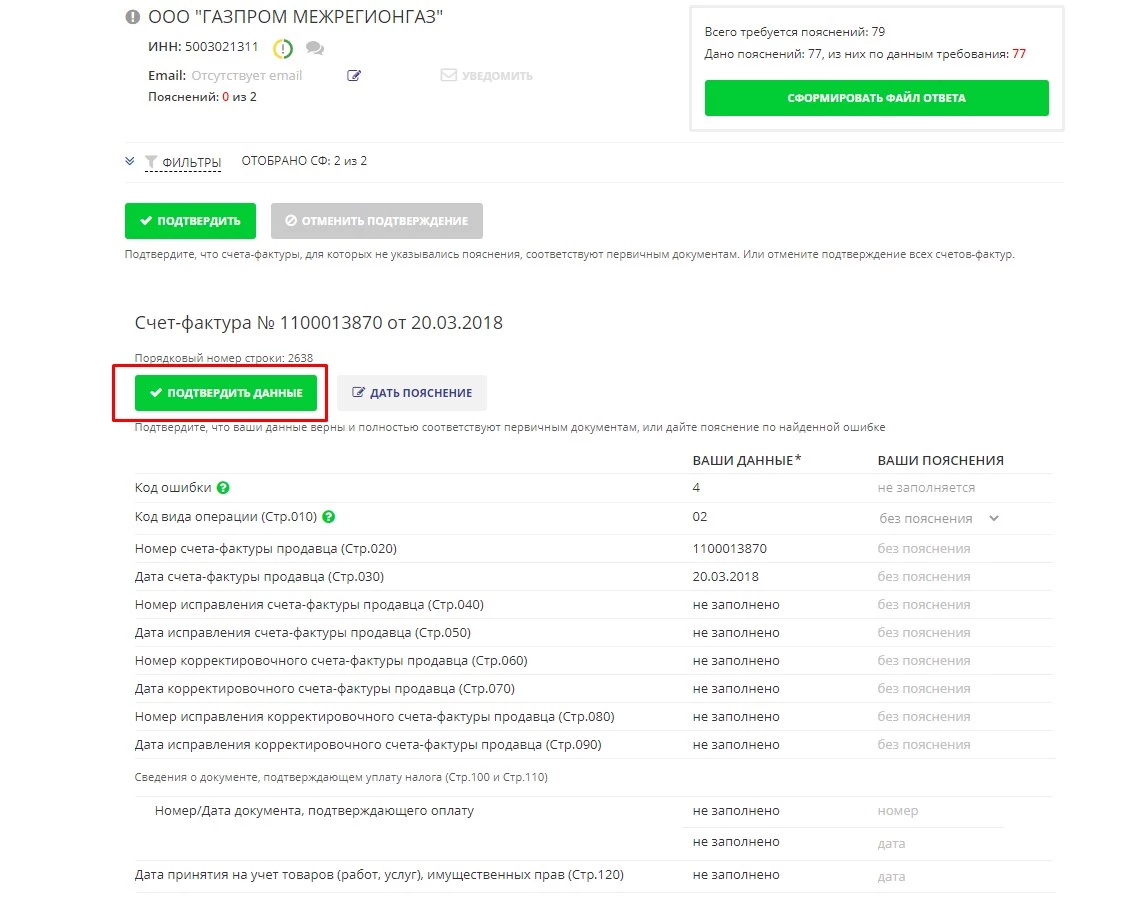
Task: Open the ФИЛЬТРЫ filter panel
Action: click(191, 162)
